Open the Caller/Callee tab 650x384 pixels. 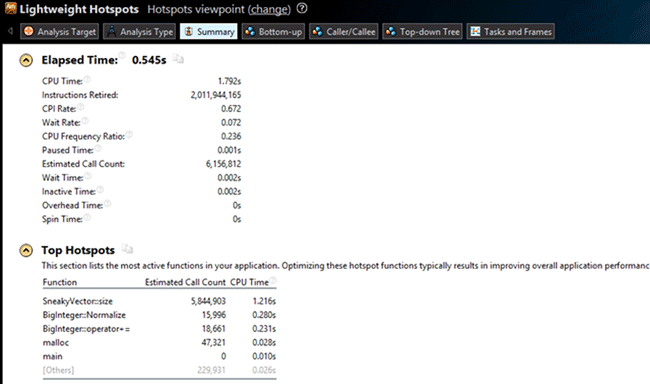pyautogui.click(x=344, y=32)
